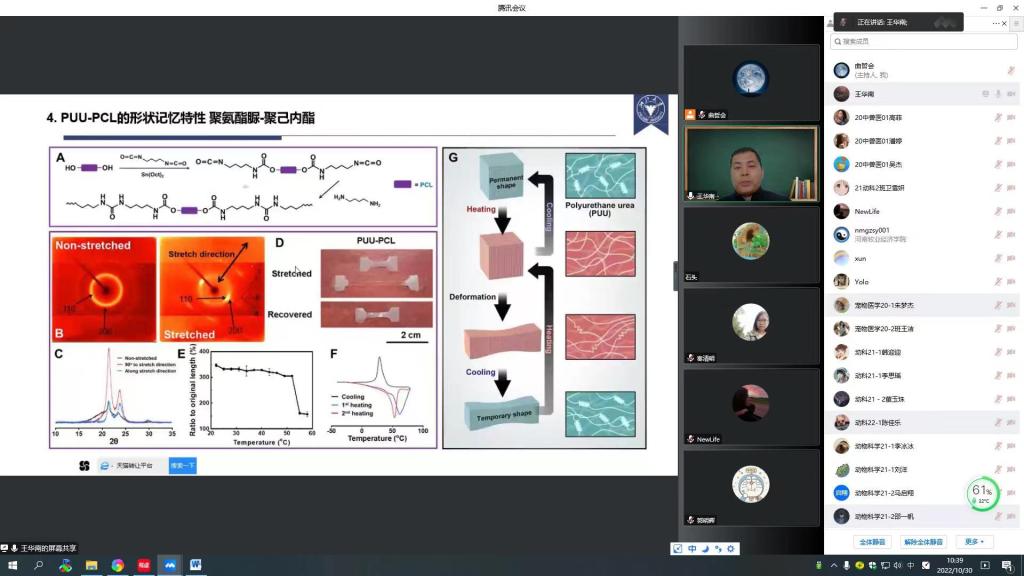Click camera icon for 20中兽医01高菲

1011,117
